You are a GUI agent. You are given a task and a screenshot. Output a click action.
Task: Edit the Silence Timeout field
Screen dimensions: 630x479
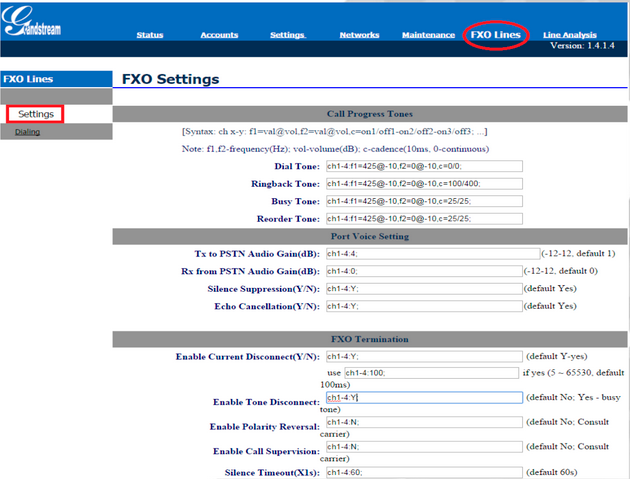[x=423, y=472]
